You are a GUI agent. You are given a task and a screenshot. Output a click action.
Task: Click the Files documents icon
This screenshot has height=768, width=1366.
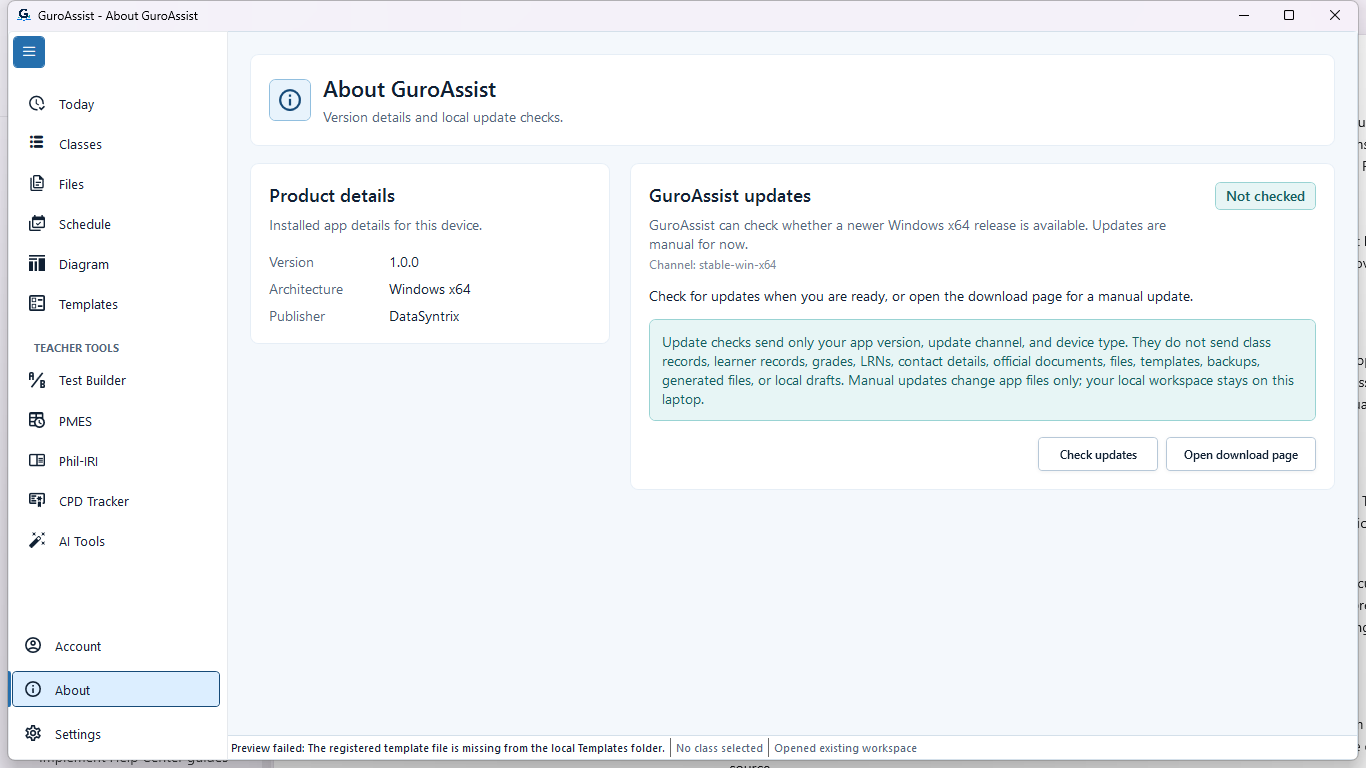coord(37,183)
